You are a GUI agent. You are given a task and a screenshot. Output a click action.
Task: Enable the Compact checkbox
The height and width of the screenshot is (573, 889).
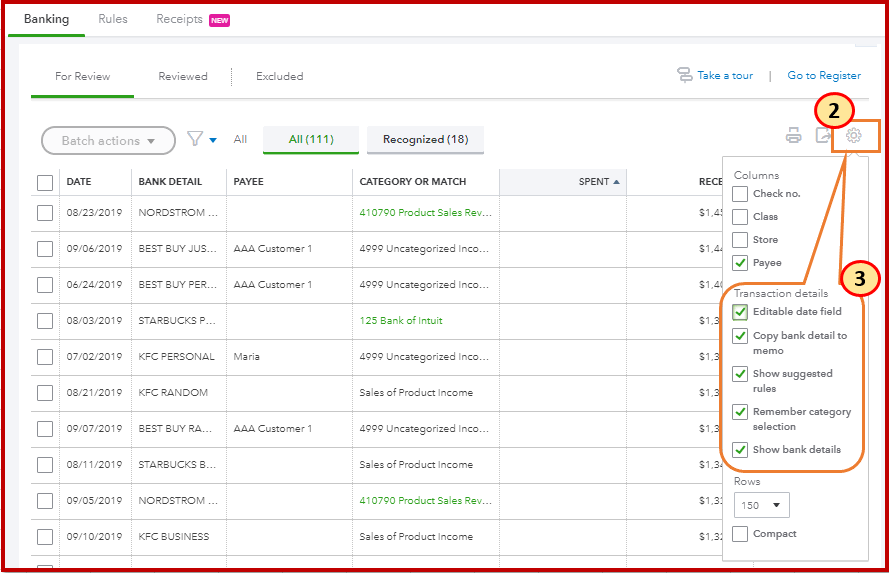point(739,534)
